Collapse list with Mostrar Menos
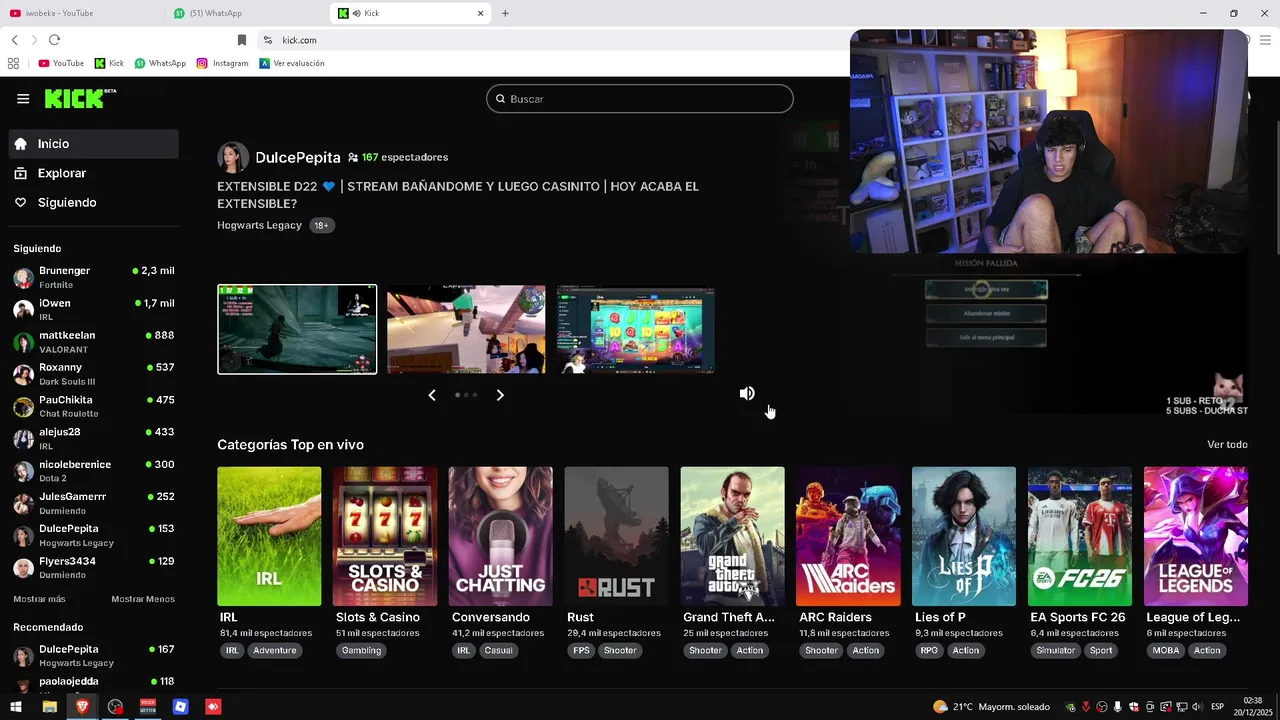This screenshot has width=1280, height=720. click(x=143, y=599)
